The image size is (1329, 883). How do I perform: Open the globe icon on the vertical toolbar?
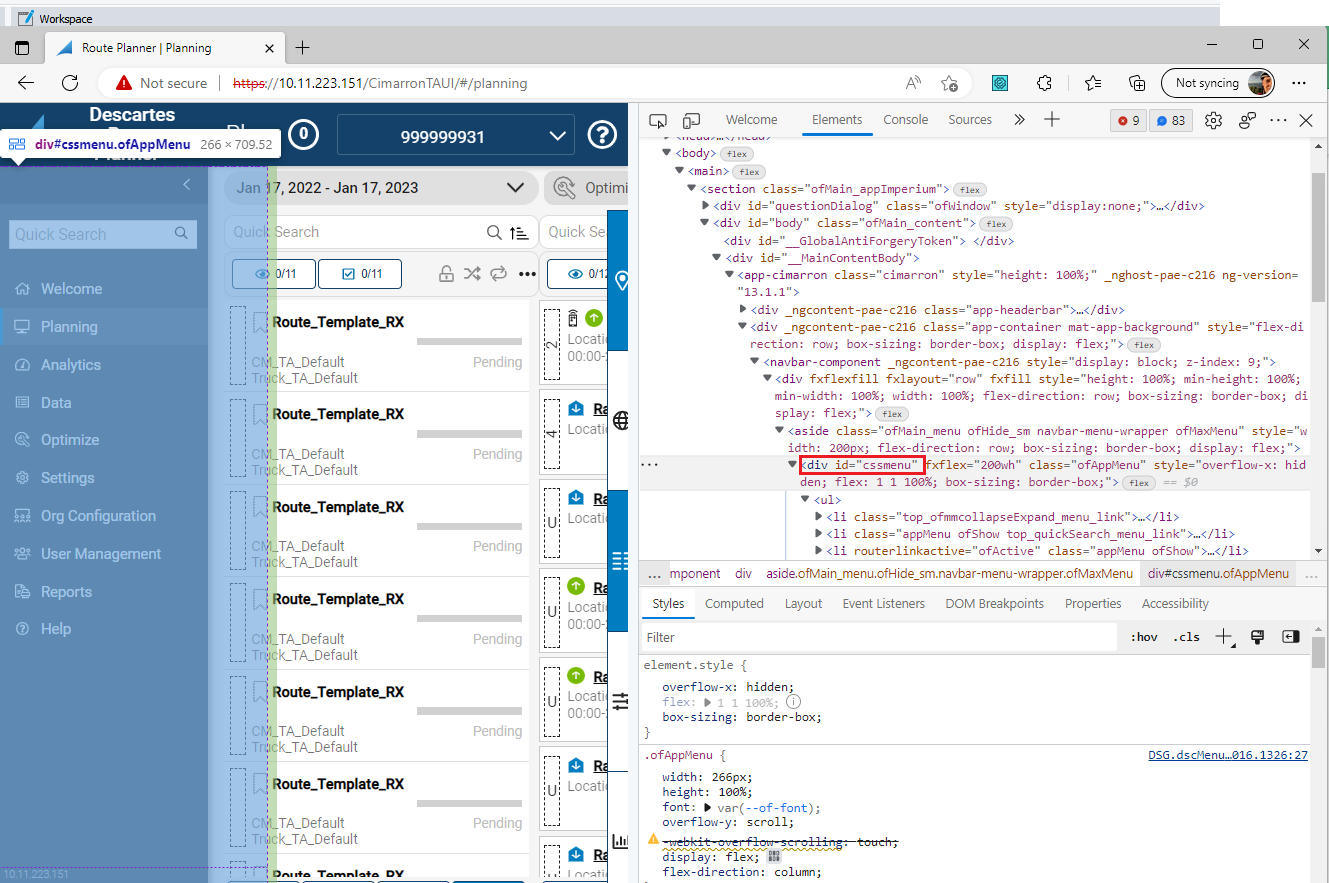(620, 420)
